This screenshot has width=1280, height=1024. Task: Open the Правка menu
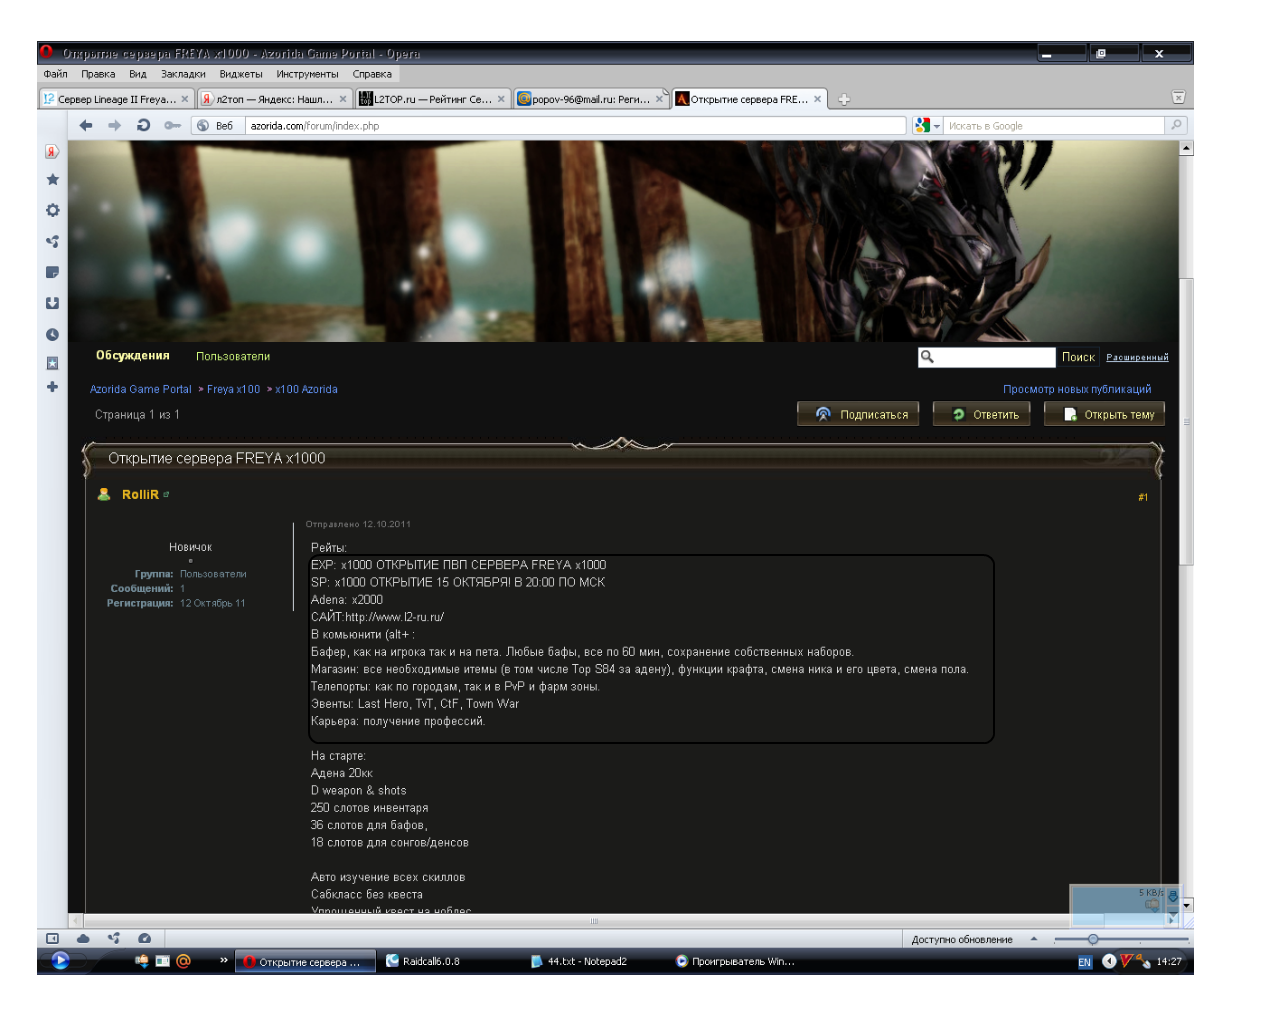point(98,74)
